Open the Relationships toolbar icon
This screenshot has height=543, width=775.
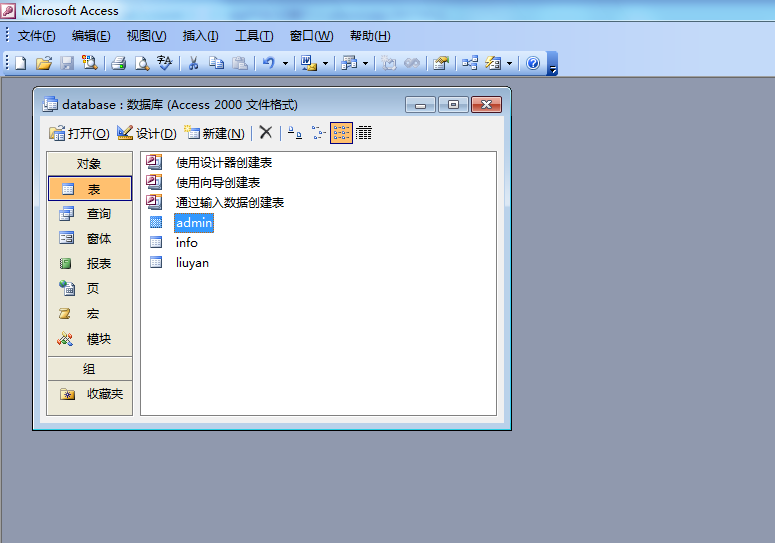point(470,63)
